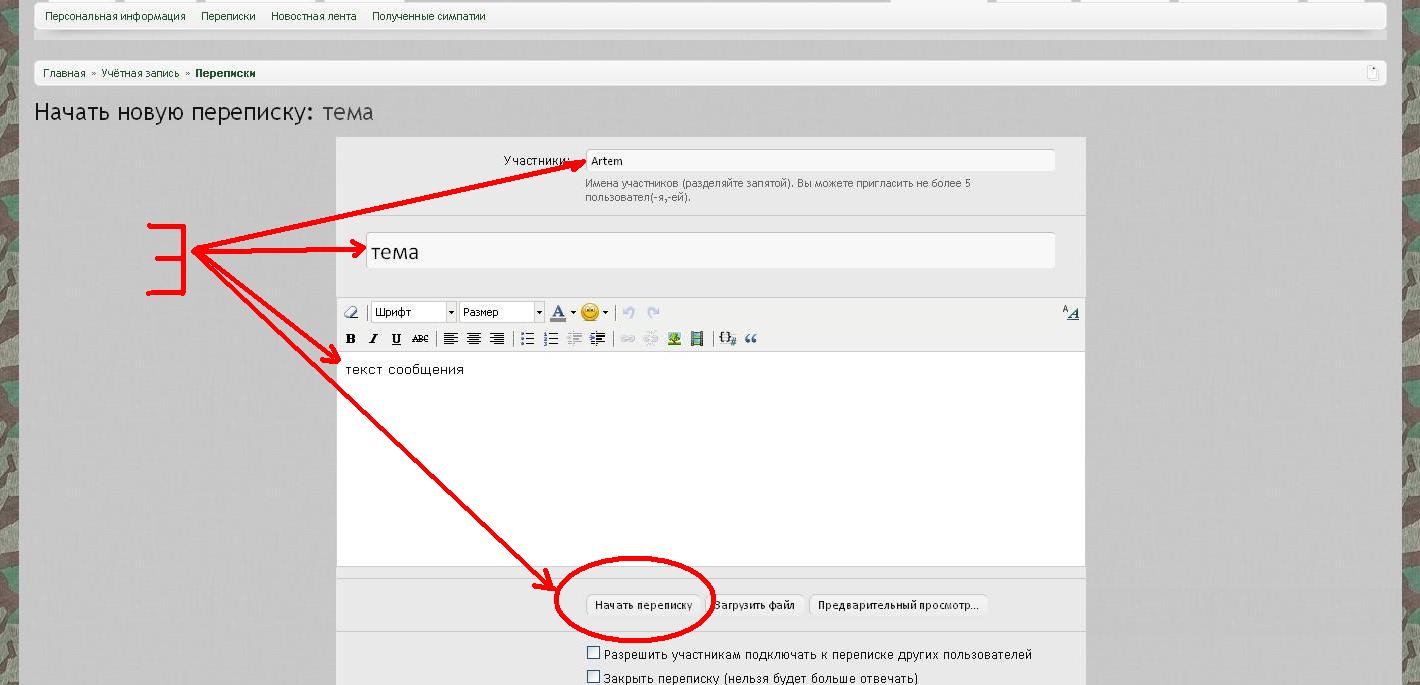The image size is (1420, 685).
Task: Toggle the editor mode switch icon at right
Action: (x=1070, y=312)
